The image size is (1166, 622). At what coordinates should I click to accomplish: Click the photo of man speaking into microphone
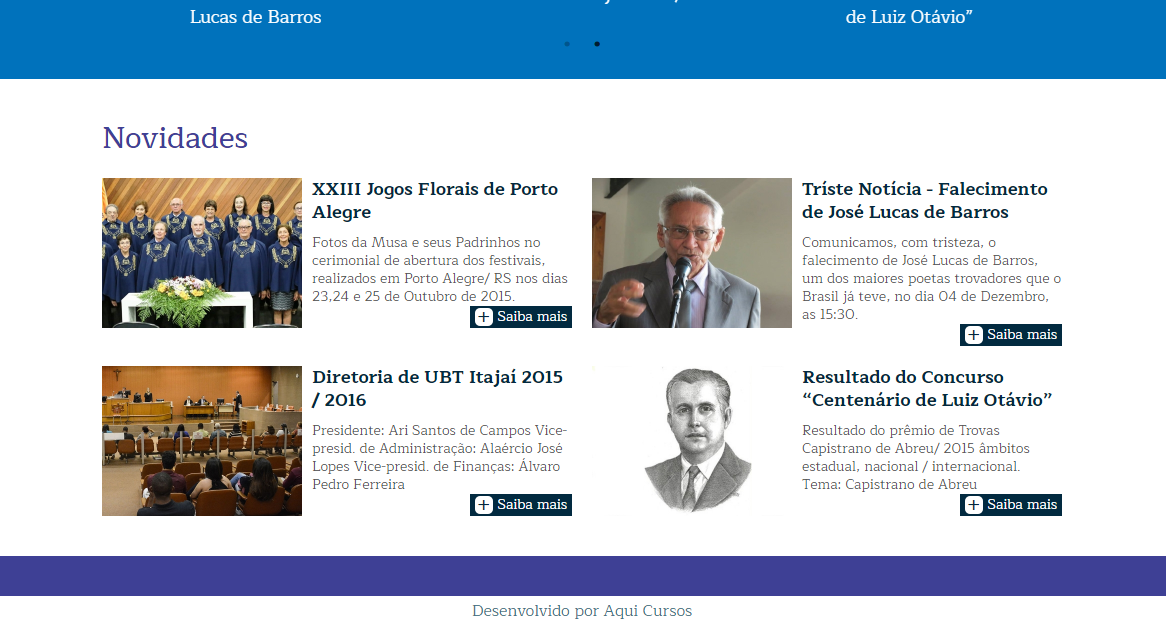[x=692, y=253]
